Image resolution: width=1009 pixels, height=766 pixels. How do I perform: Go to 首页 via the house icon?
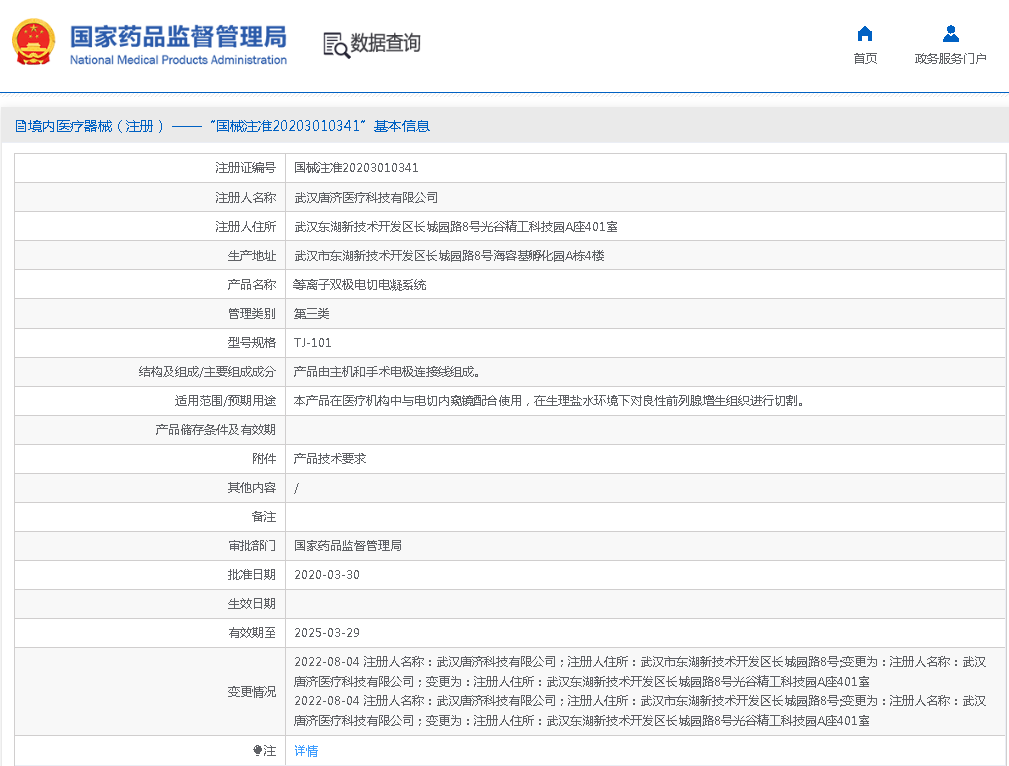[865, 34]
